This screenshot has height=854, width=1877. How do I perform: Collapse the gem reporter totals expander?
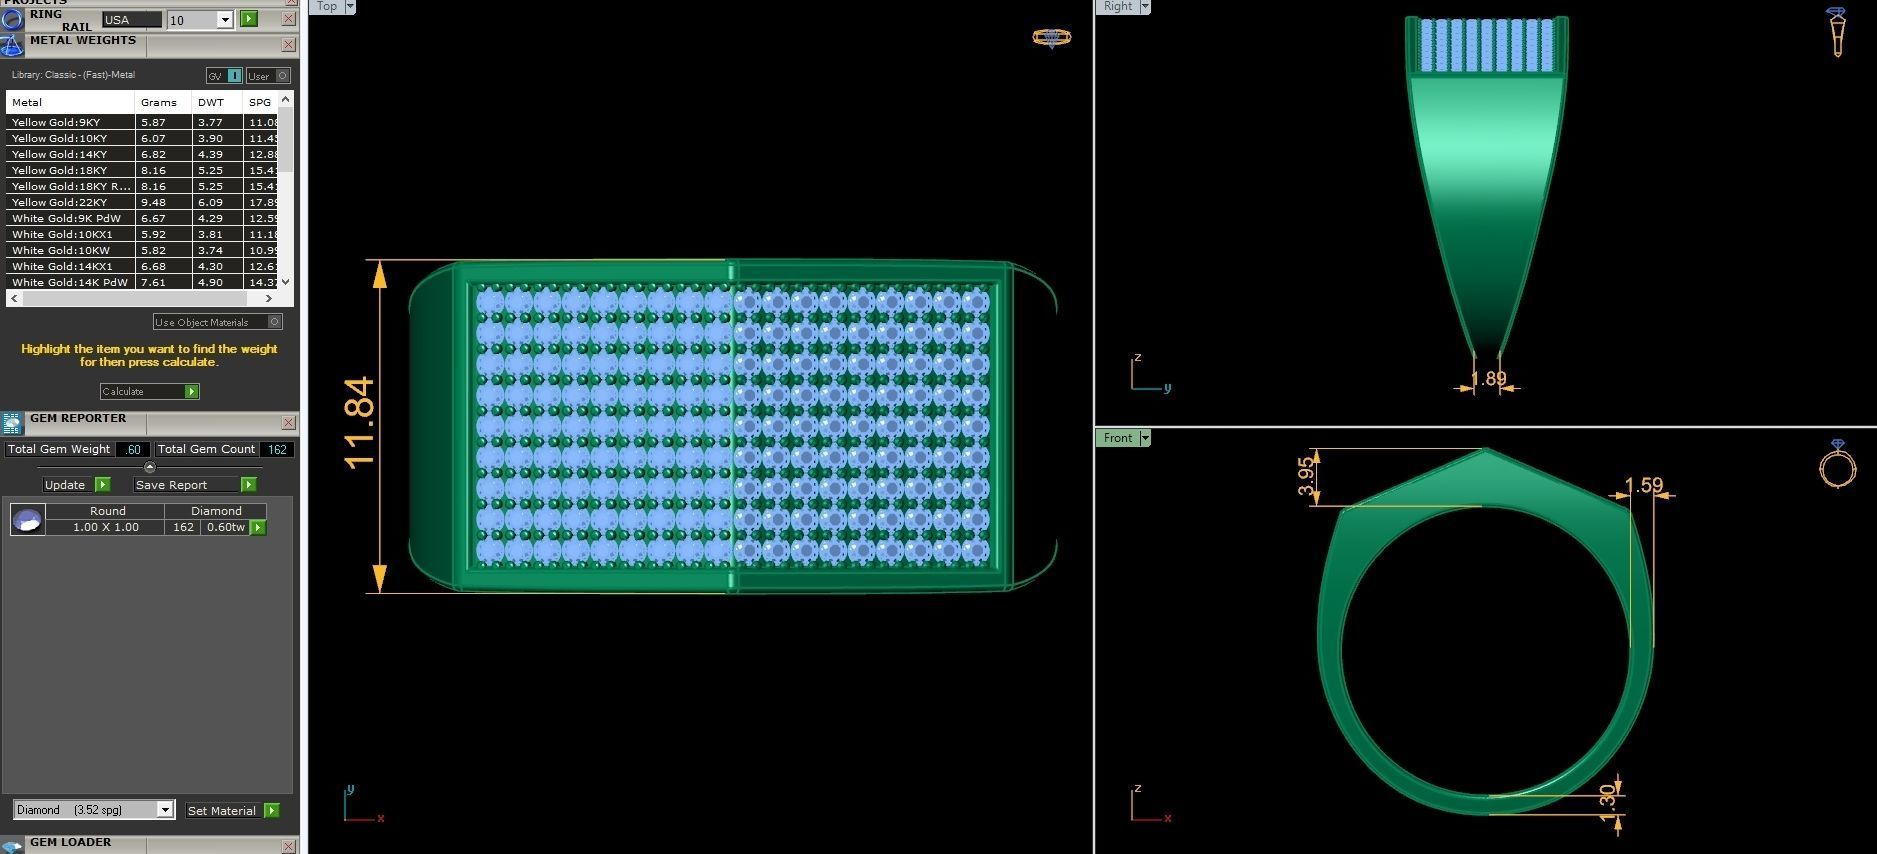tap(150, 467)
